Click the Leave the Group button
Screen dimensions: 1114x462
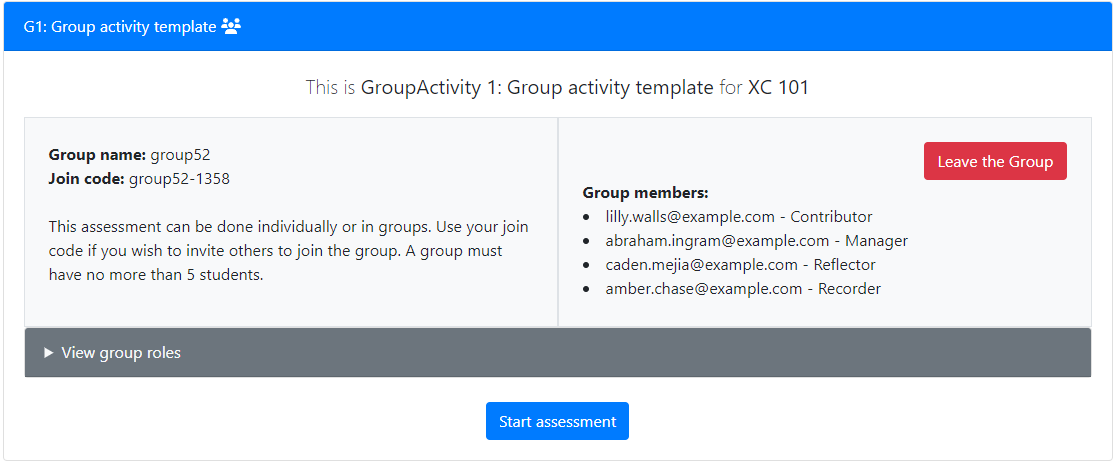pos(995,161)
